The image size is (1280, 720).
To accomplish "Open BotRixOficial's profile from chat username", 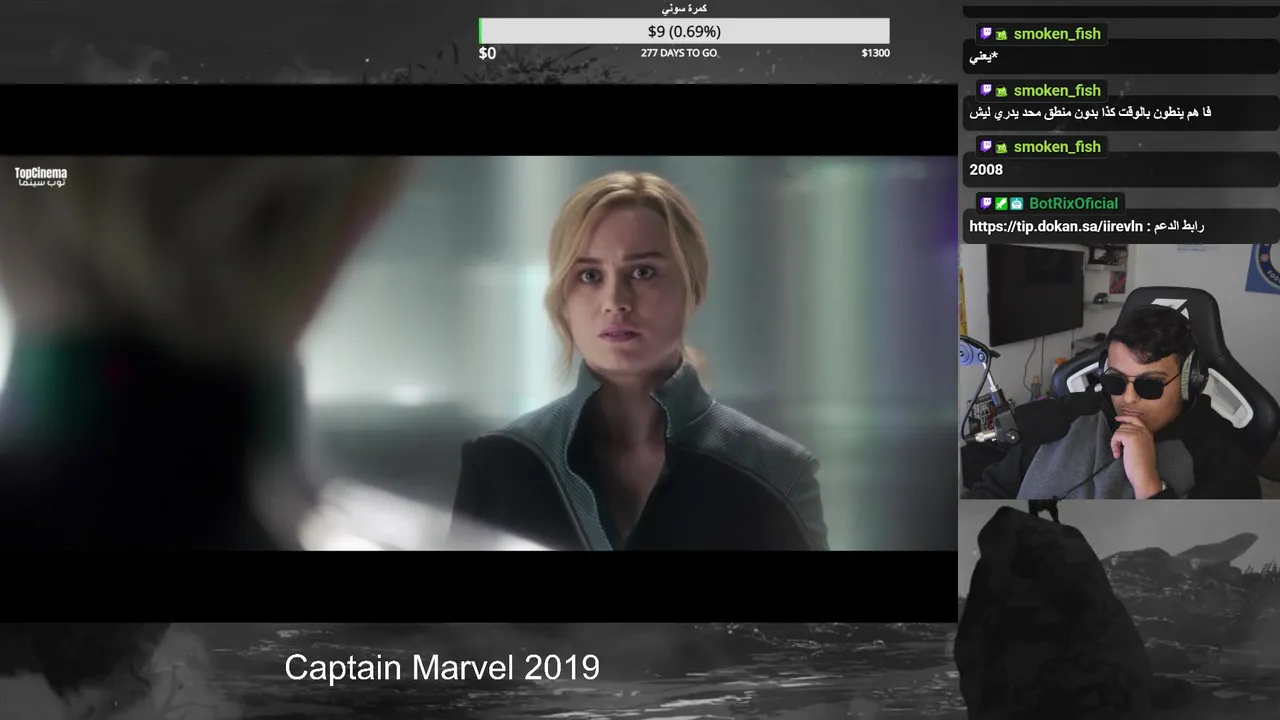I will pyautogui.click(x=1073, y=203).
